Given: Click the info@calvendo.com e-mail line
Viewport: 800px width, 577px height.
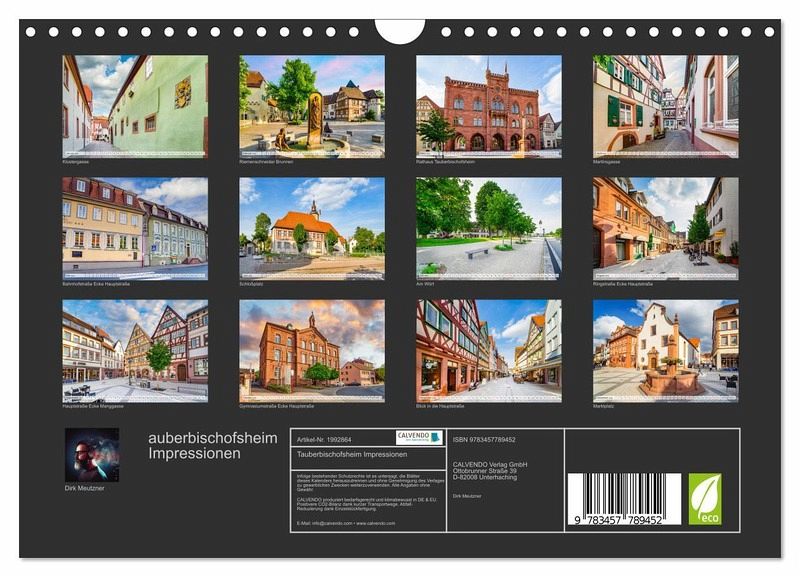Looking at the screenshot, I should click(x=345, y=523).
